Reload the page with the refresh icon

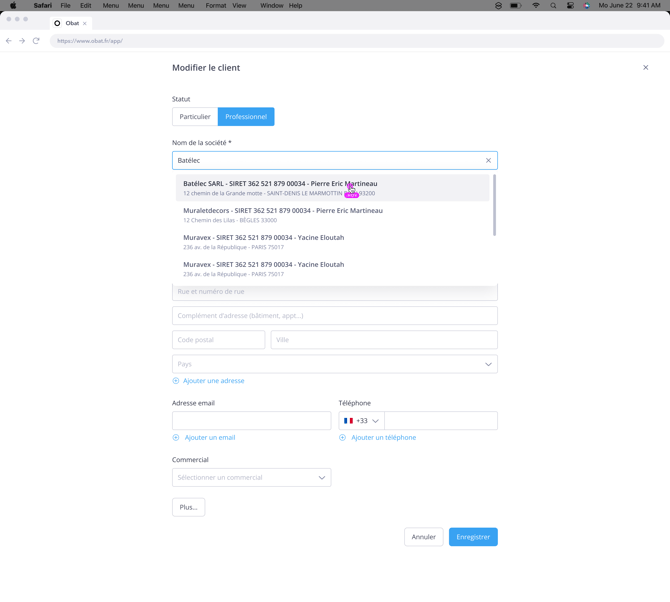(36, 41)
